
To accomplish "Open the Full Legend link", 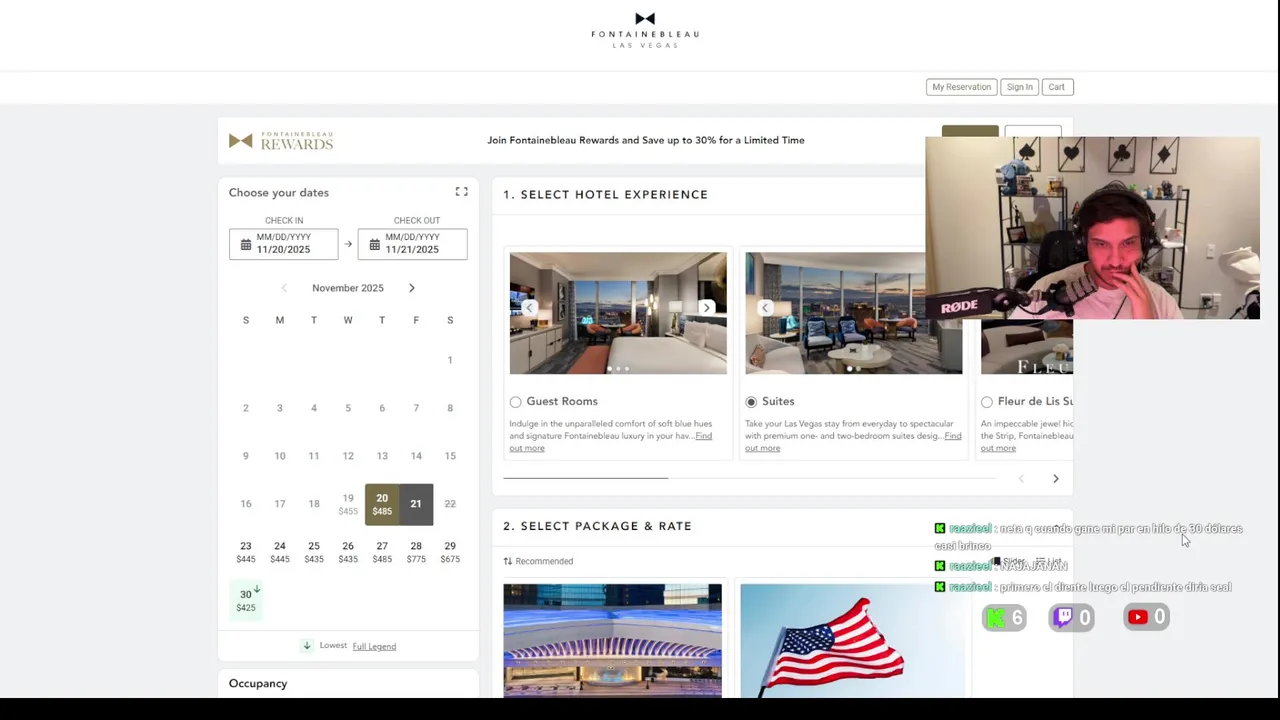I will pyautogui.click(x=374, y=646).
